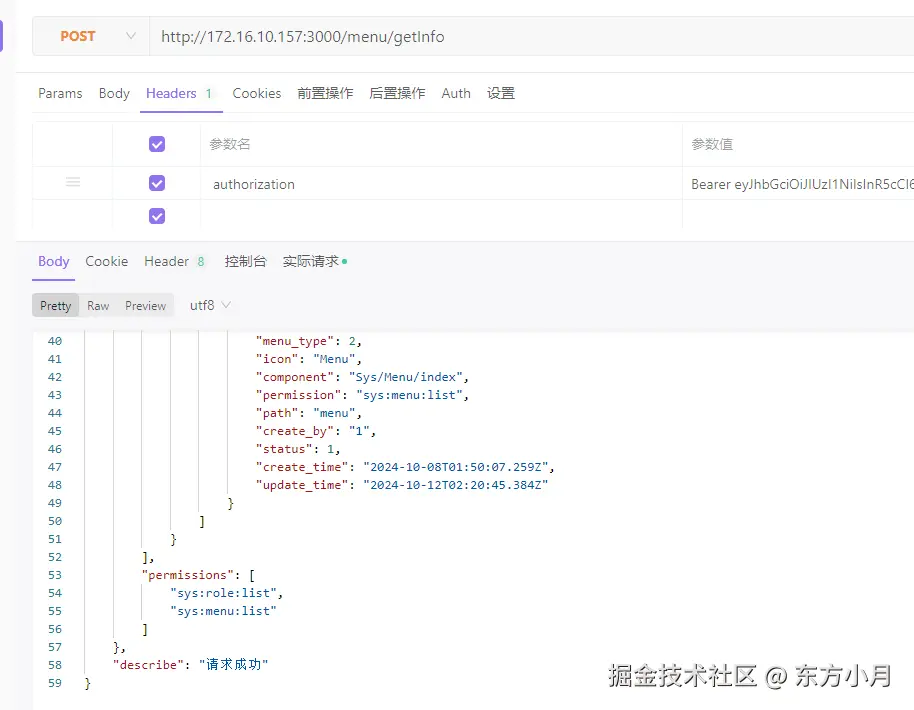Image resolution: width=914 pixels, height=710 pixels.
Task: Click the "sys:menu:list" text on line 55
Action: click(223, 611)
